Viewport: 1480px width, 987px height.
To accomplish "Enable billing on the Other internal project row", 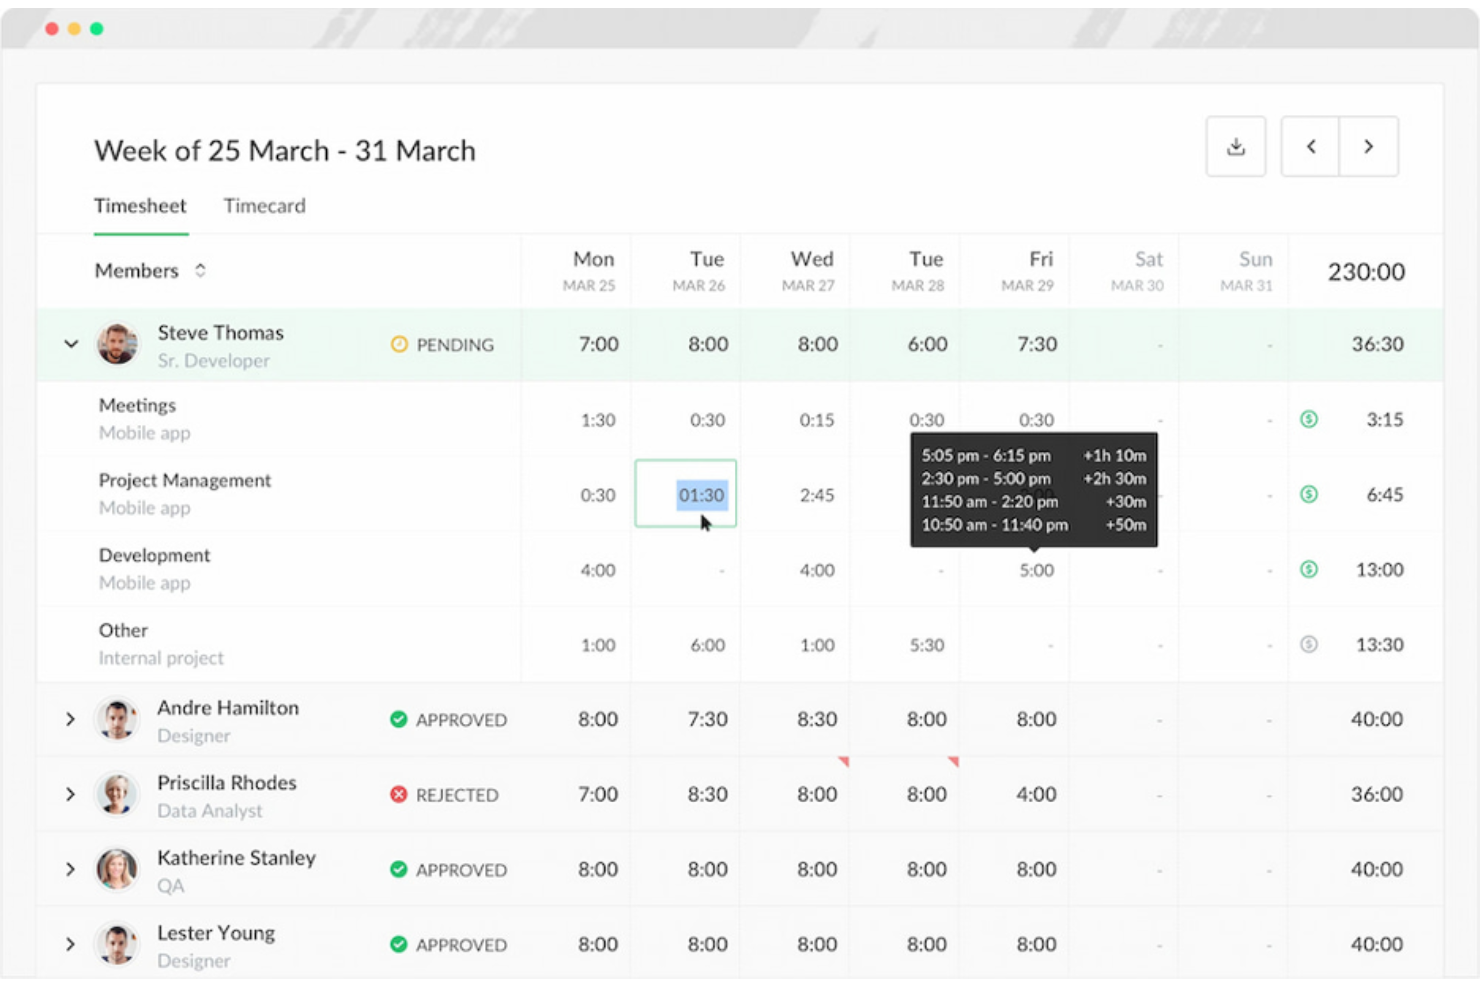I will point(1308,644).
